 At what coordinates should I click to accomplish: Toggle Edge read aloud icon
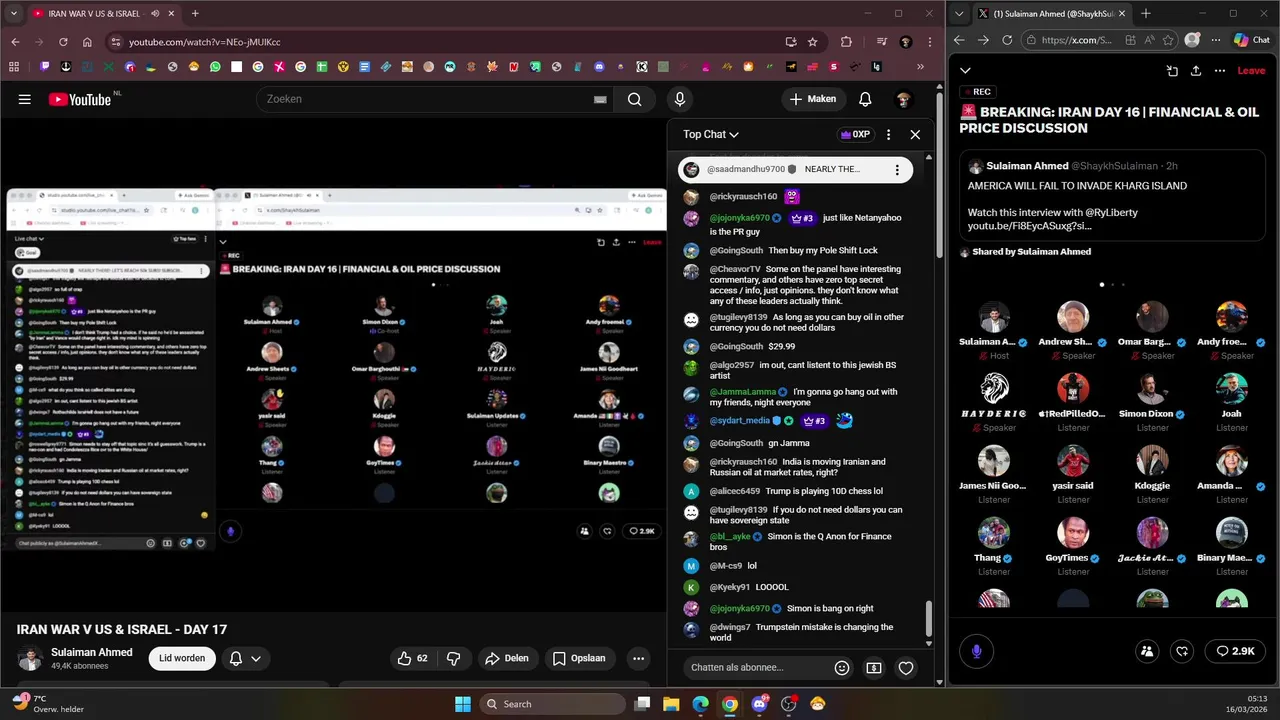point(1149,40)
